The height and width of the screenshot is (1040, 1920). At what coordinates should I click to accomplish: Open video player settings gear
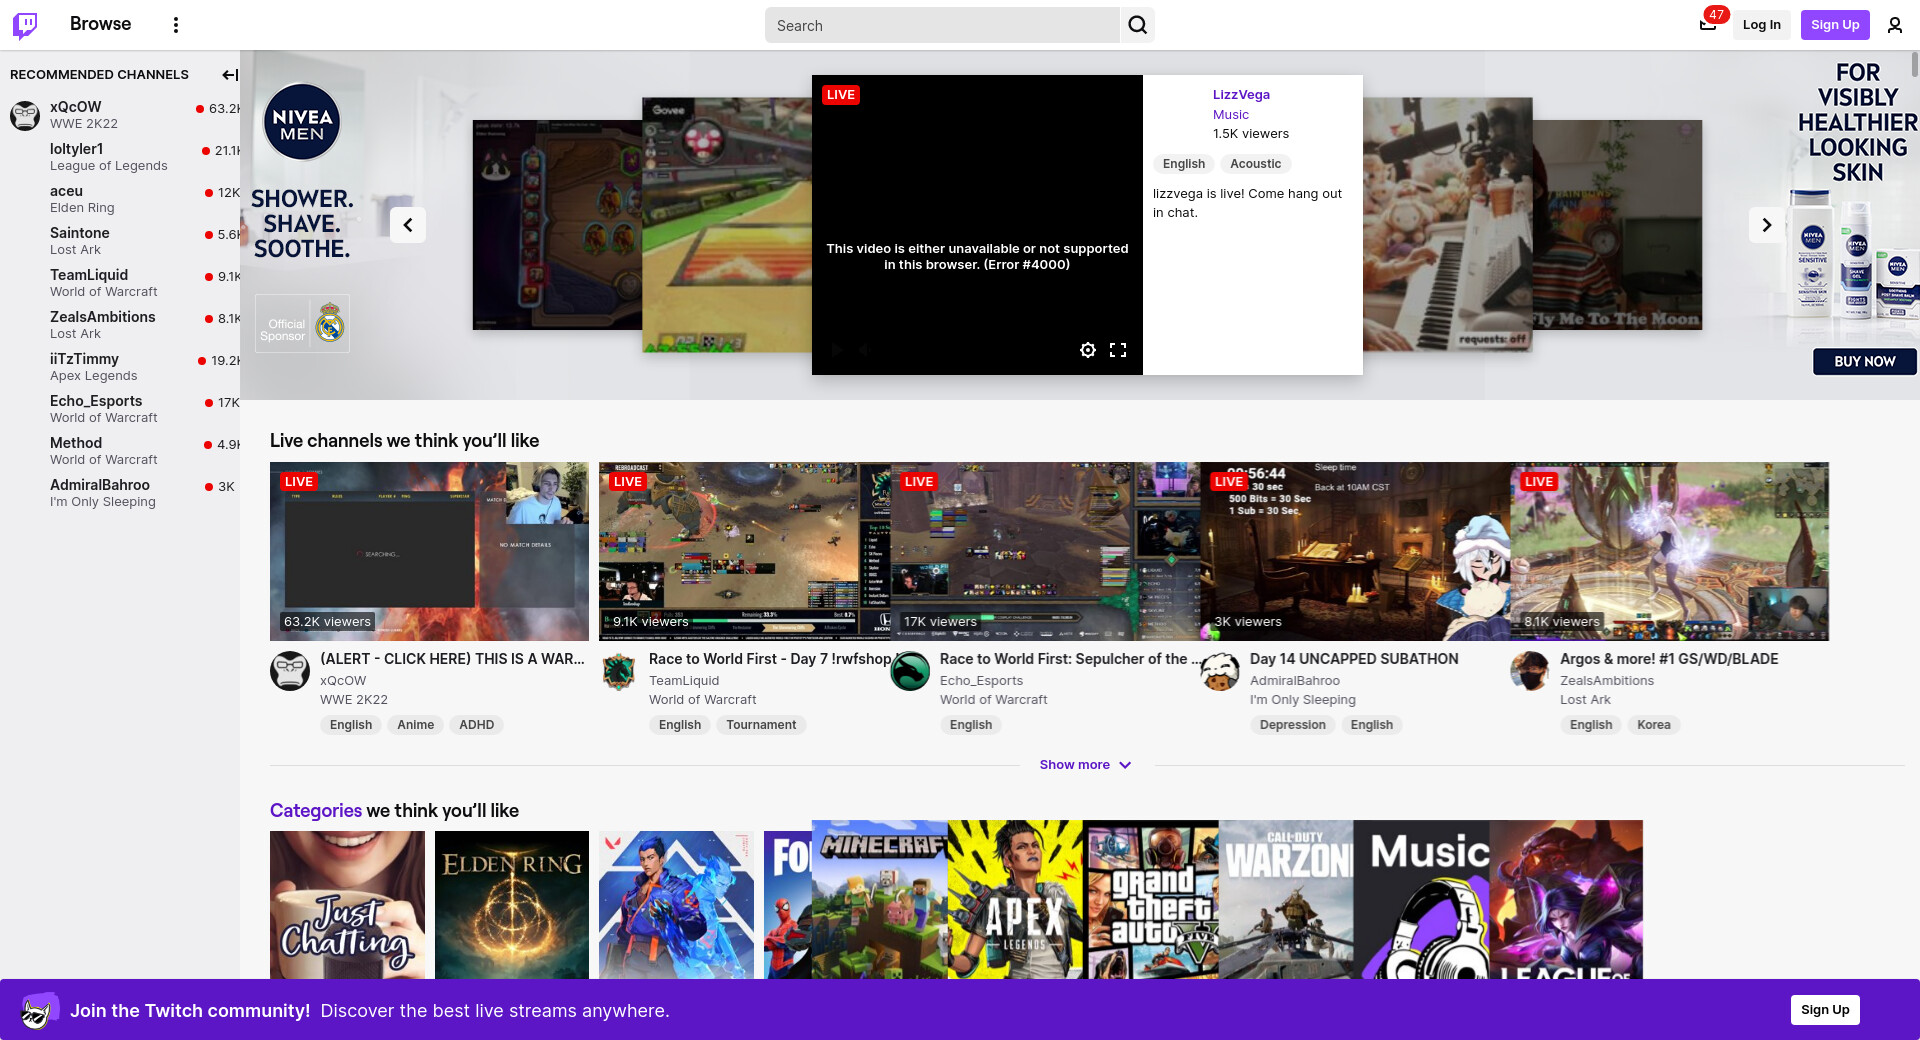[x=1088, y=350]
